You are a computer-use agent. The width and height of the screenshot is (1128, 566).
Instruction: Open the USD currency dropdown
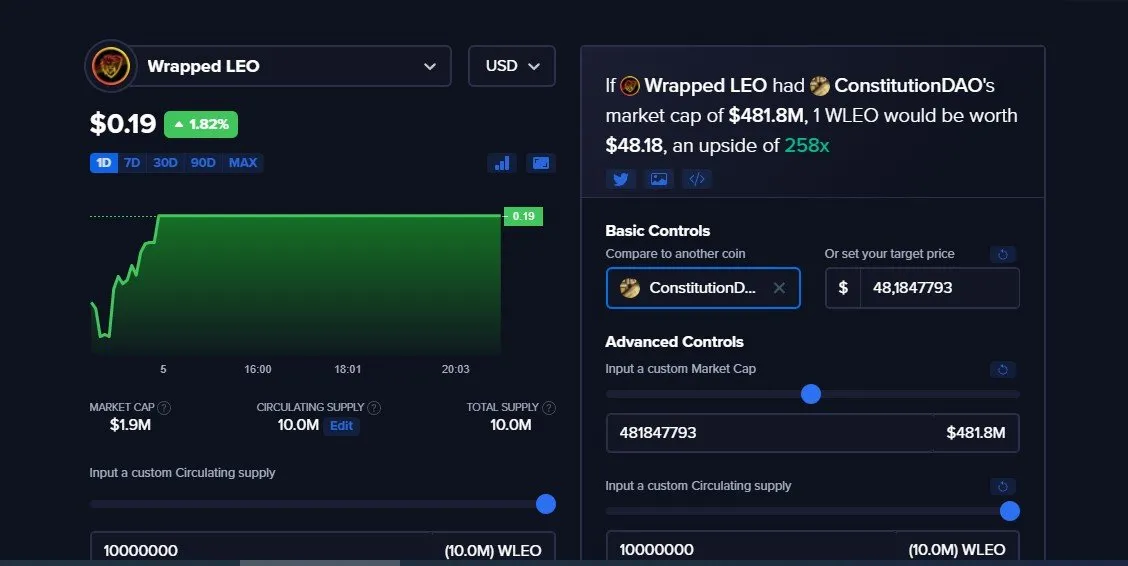(511, 66)
